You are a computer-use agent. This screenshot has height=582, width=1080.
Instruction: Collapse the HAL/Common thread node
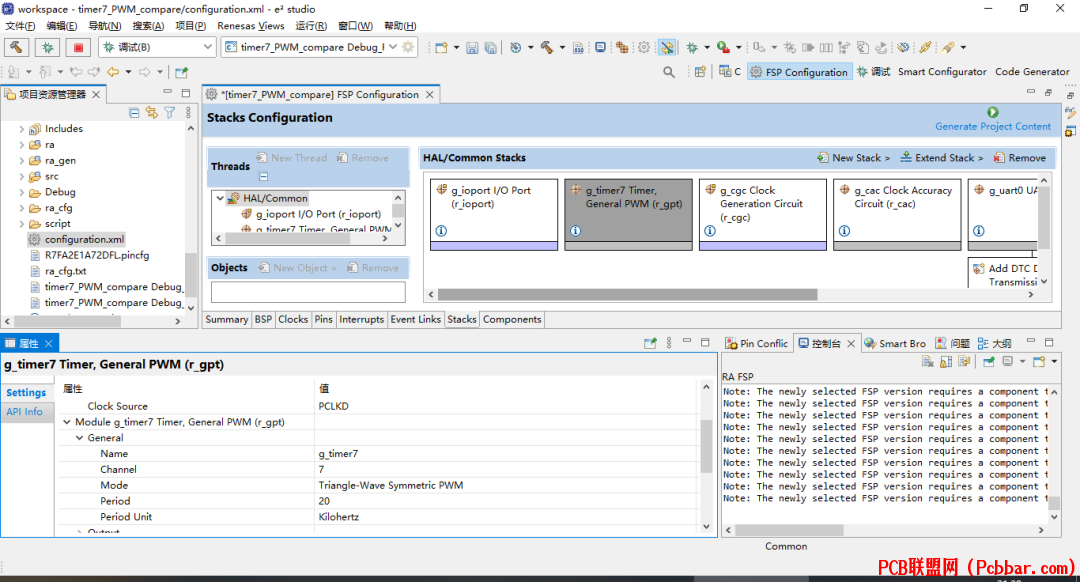coord(220,198)
